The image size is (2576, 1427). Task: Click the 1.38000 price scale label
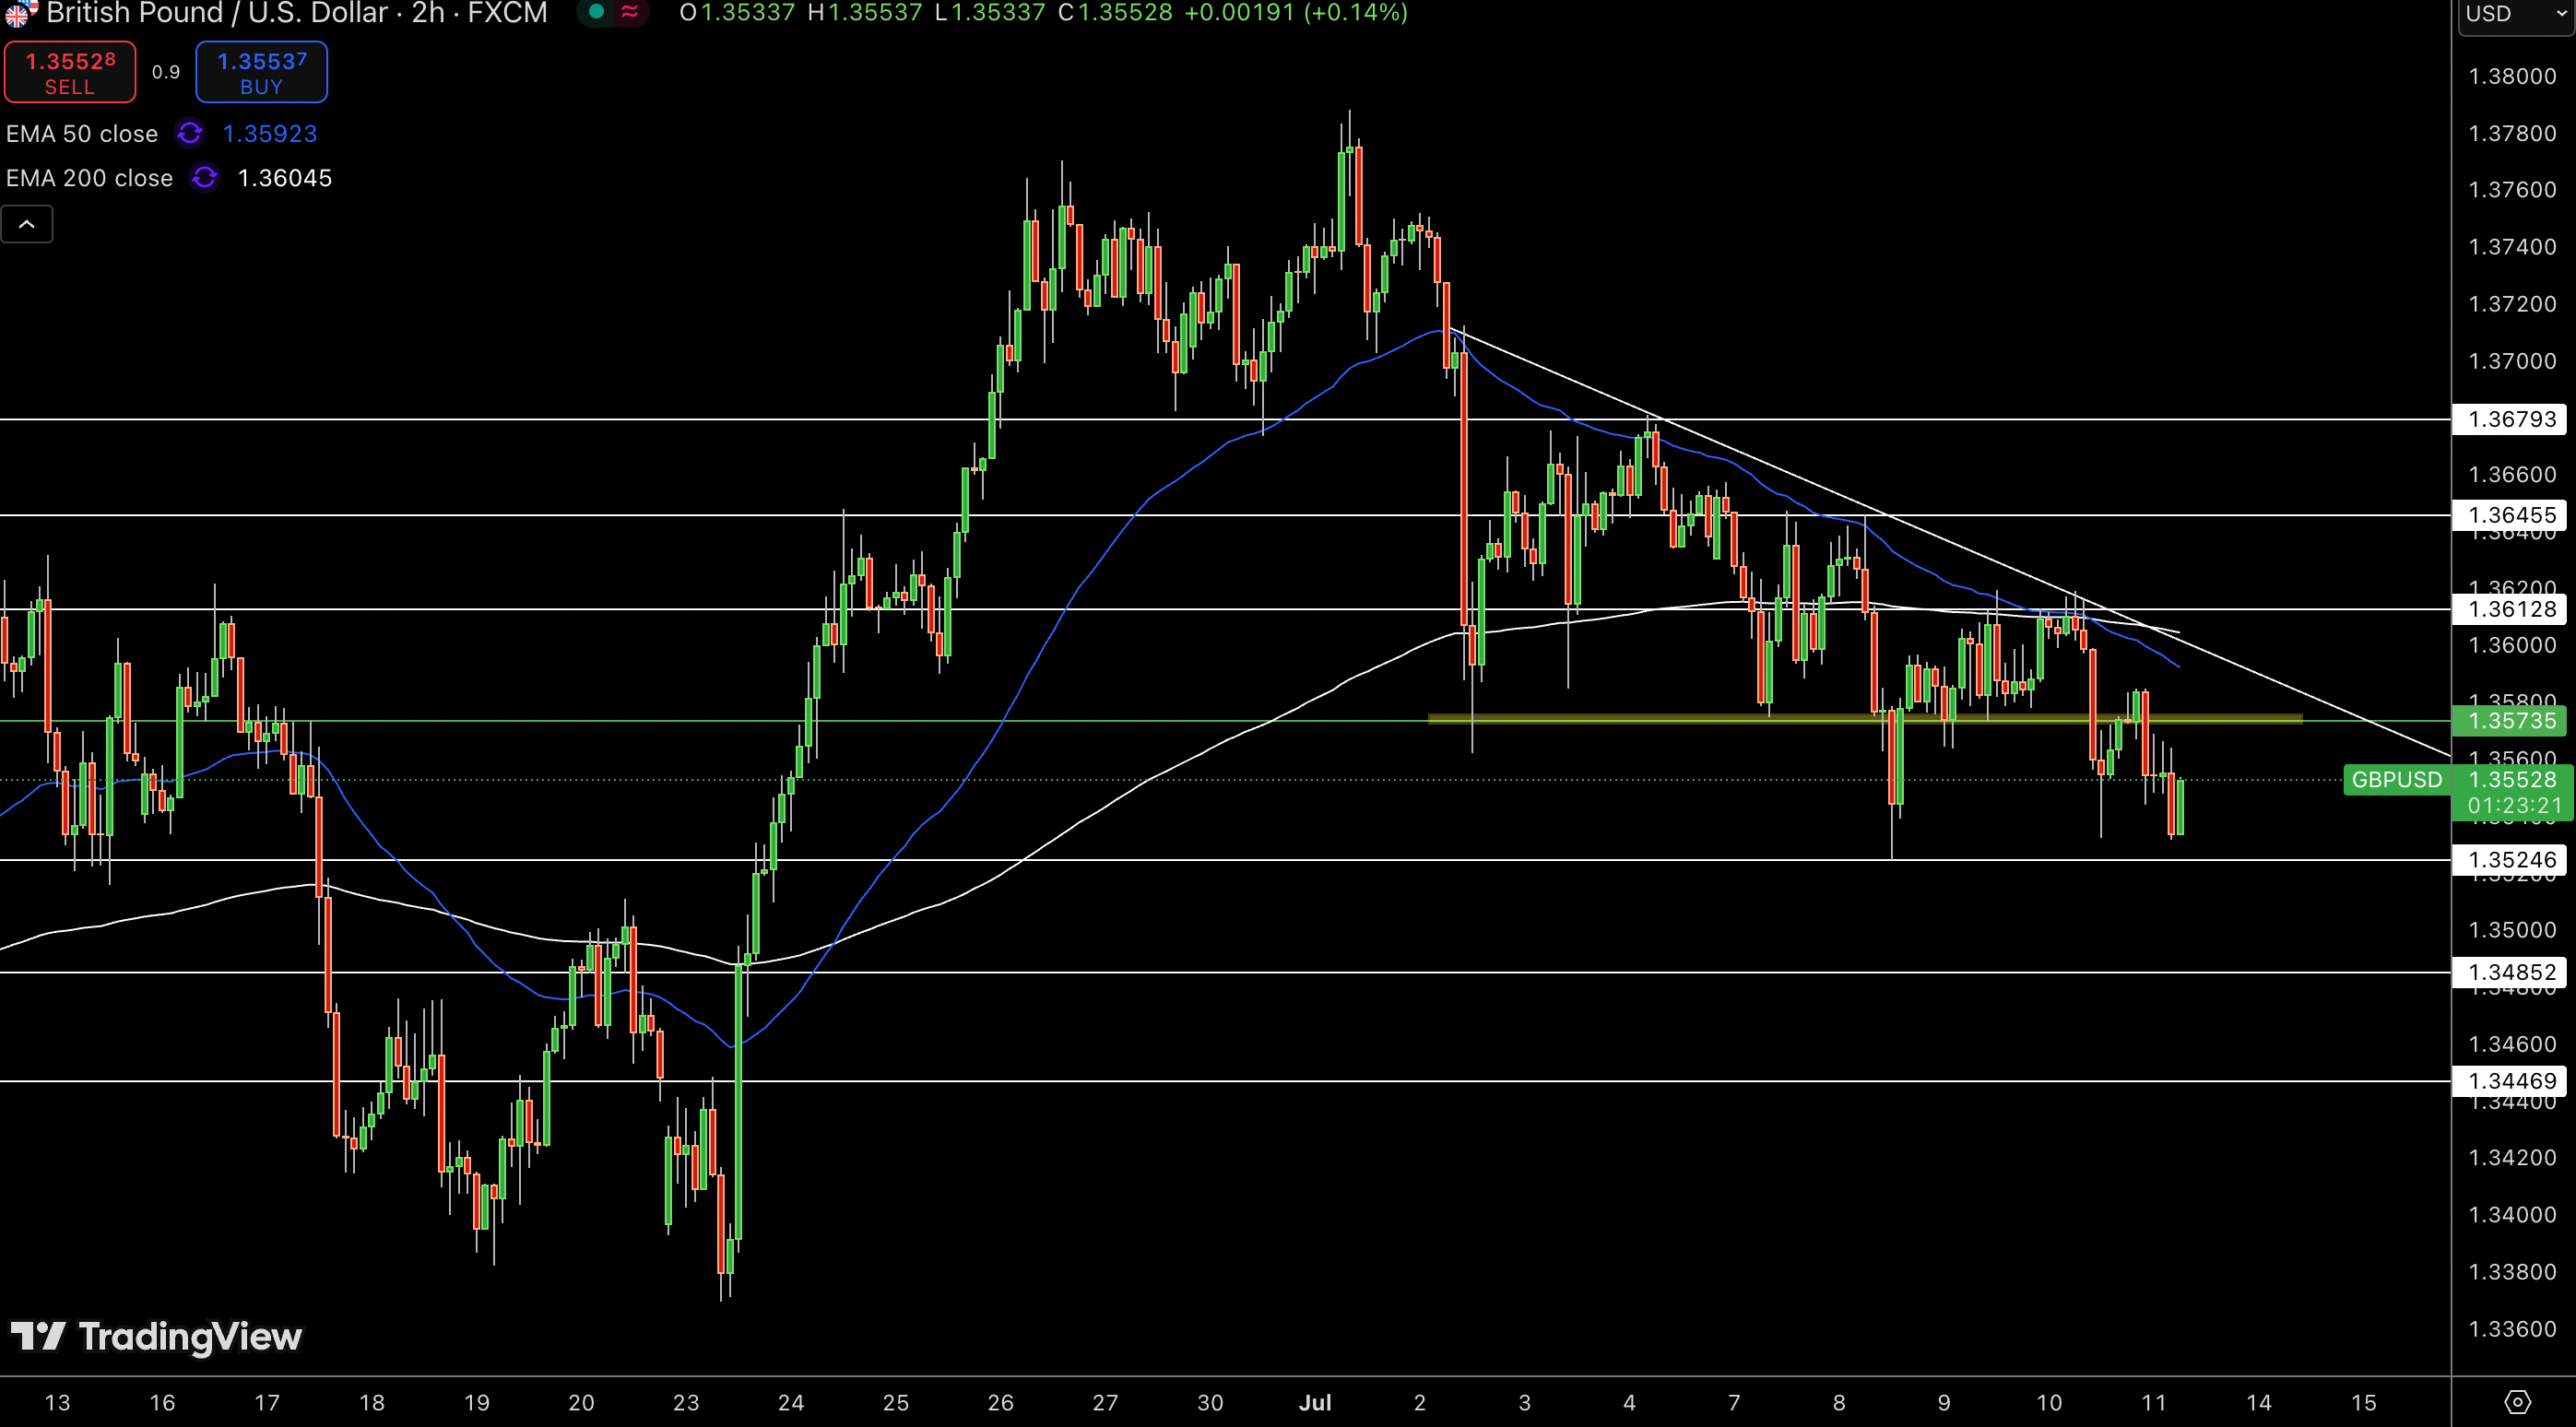click(2512, 76)
